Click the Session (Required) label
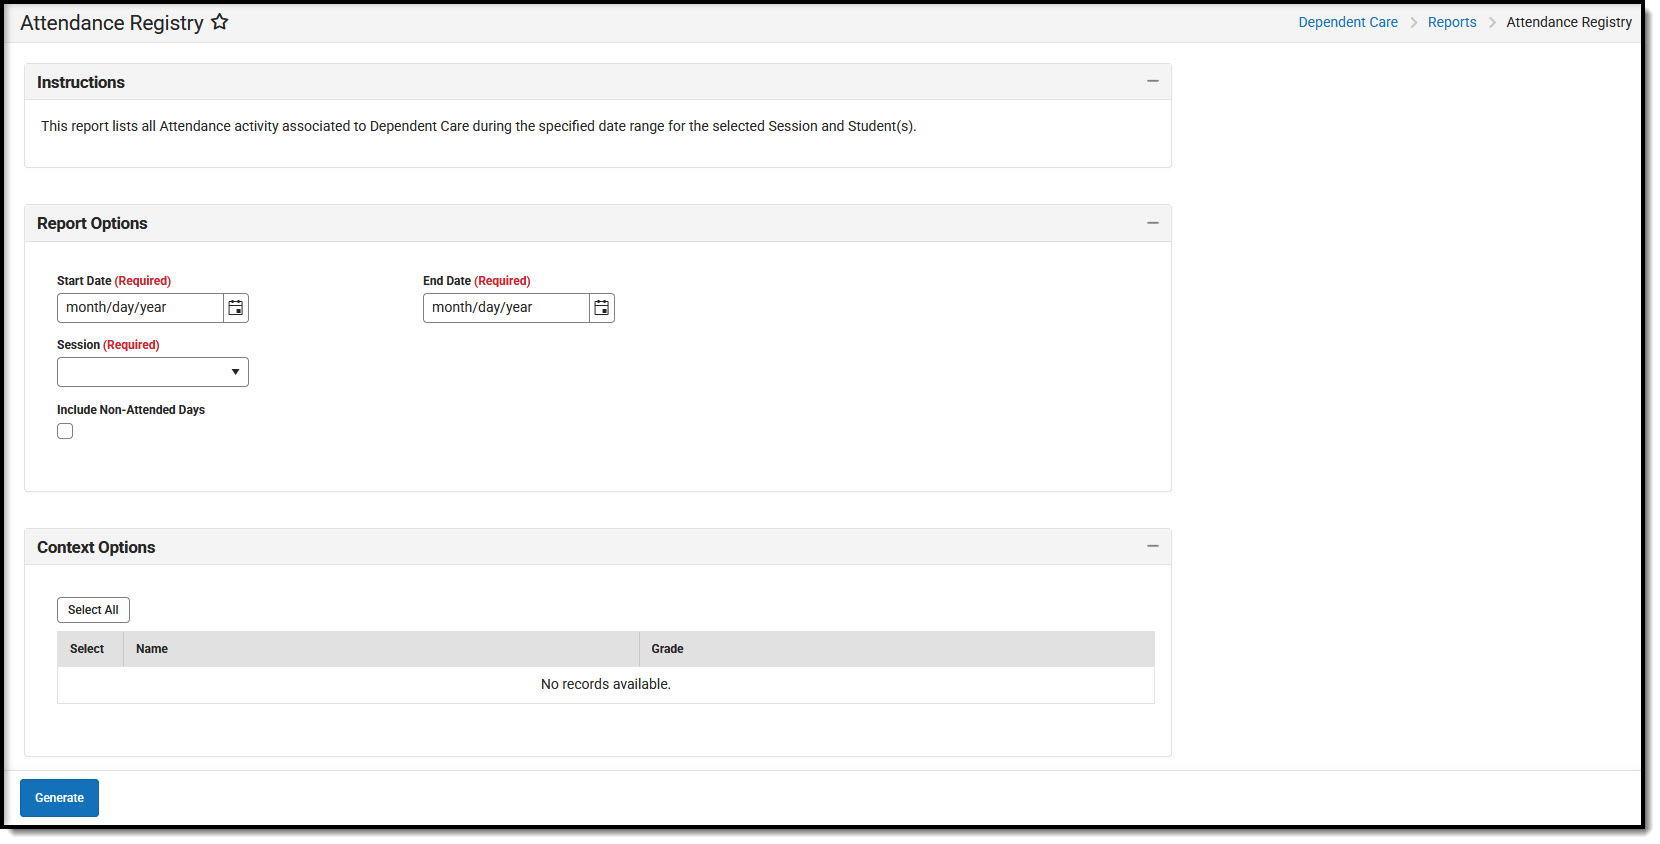This screenshot has width=1660, height=844. point(108,345)
